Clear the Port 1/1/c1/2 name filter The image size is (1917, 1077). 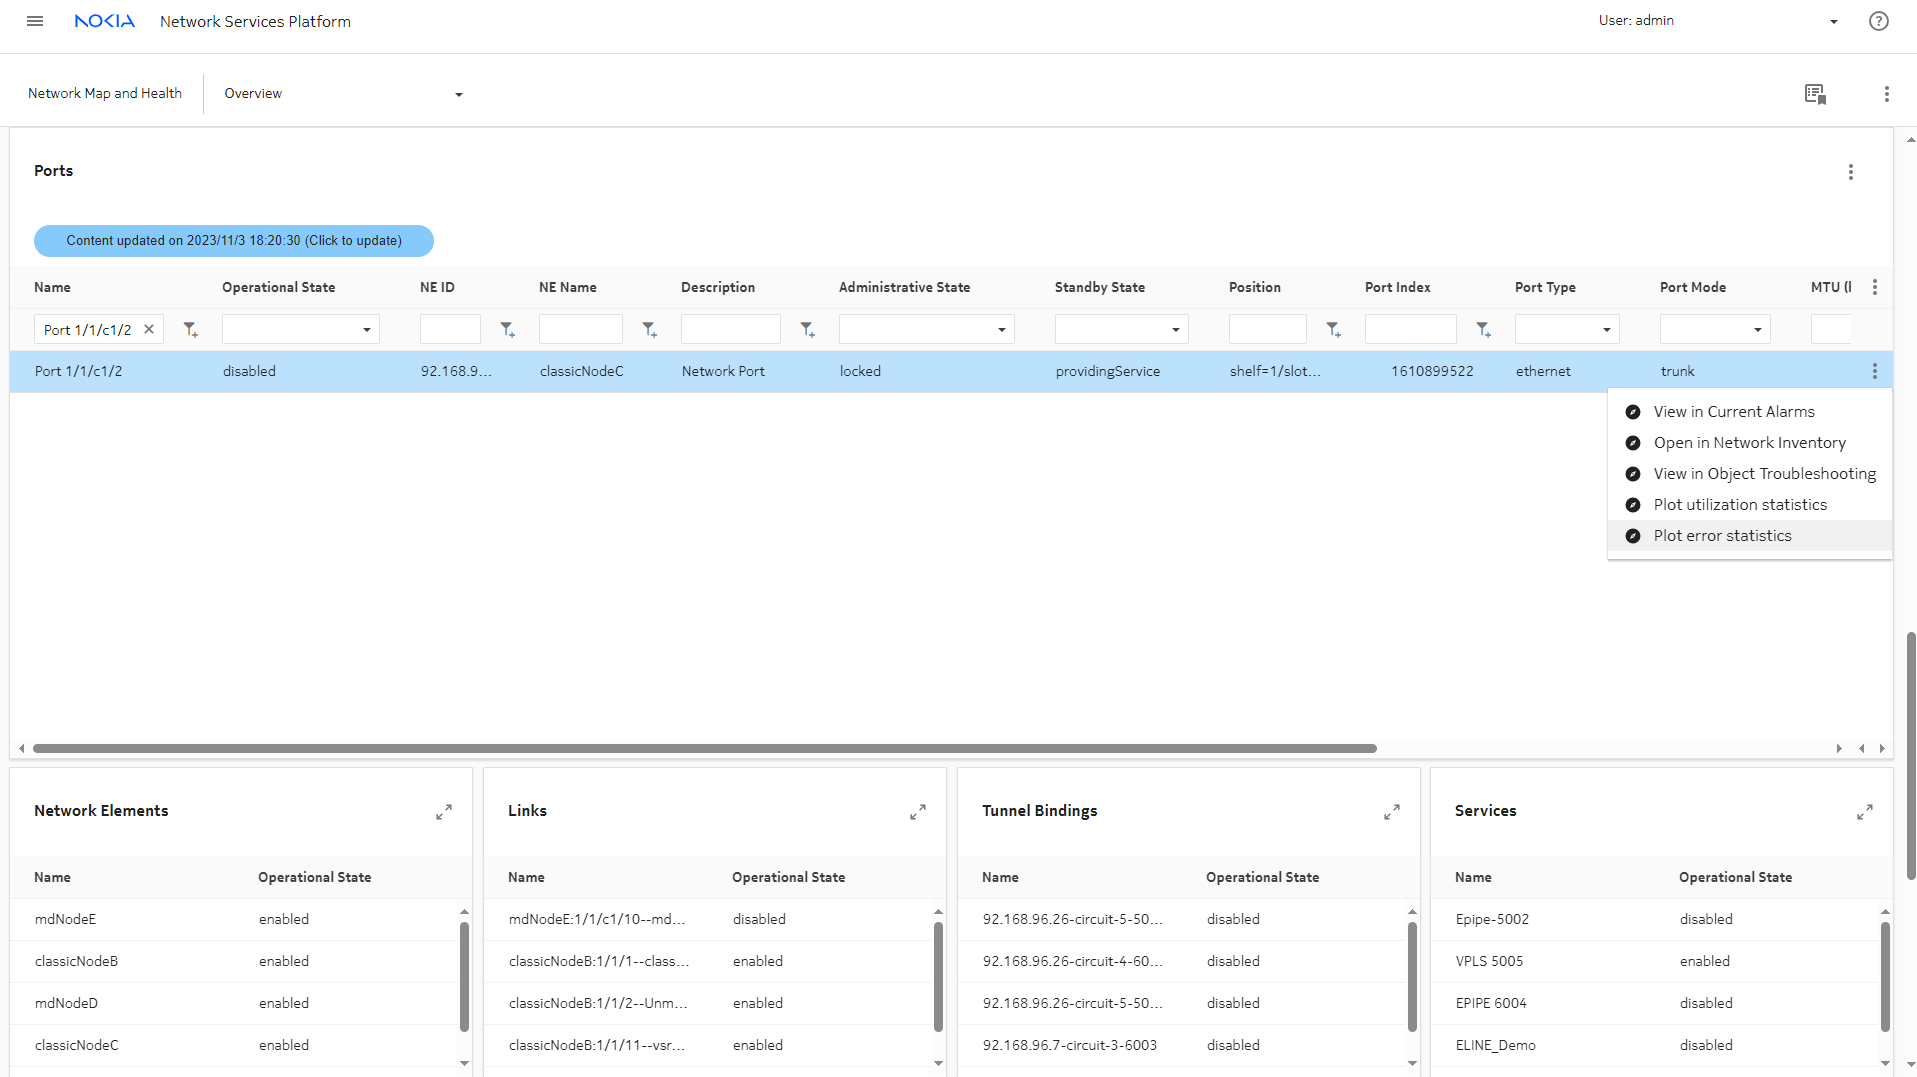click(x=149, y=329)
